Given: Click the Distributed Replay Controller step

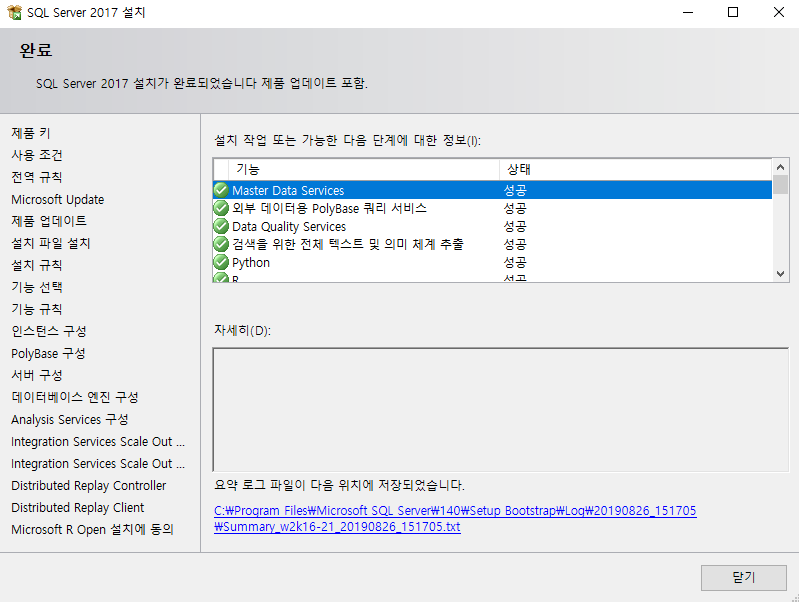Looking at the screenshot, I should point(89,485).
